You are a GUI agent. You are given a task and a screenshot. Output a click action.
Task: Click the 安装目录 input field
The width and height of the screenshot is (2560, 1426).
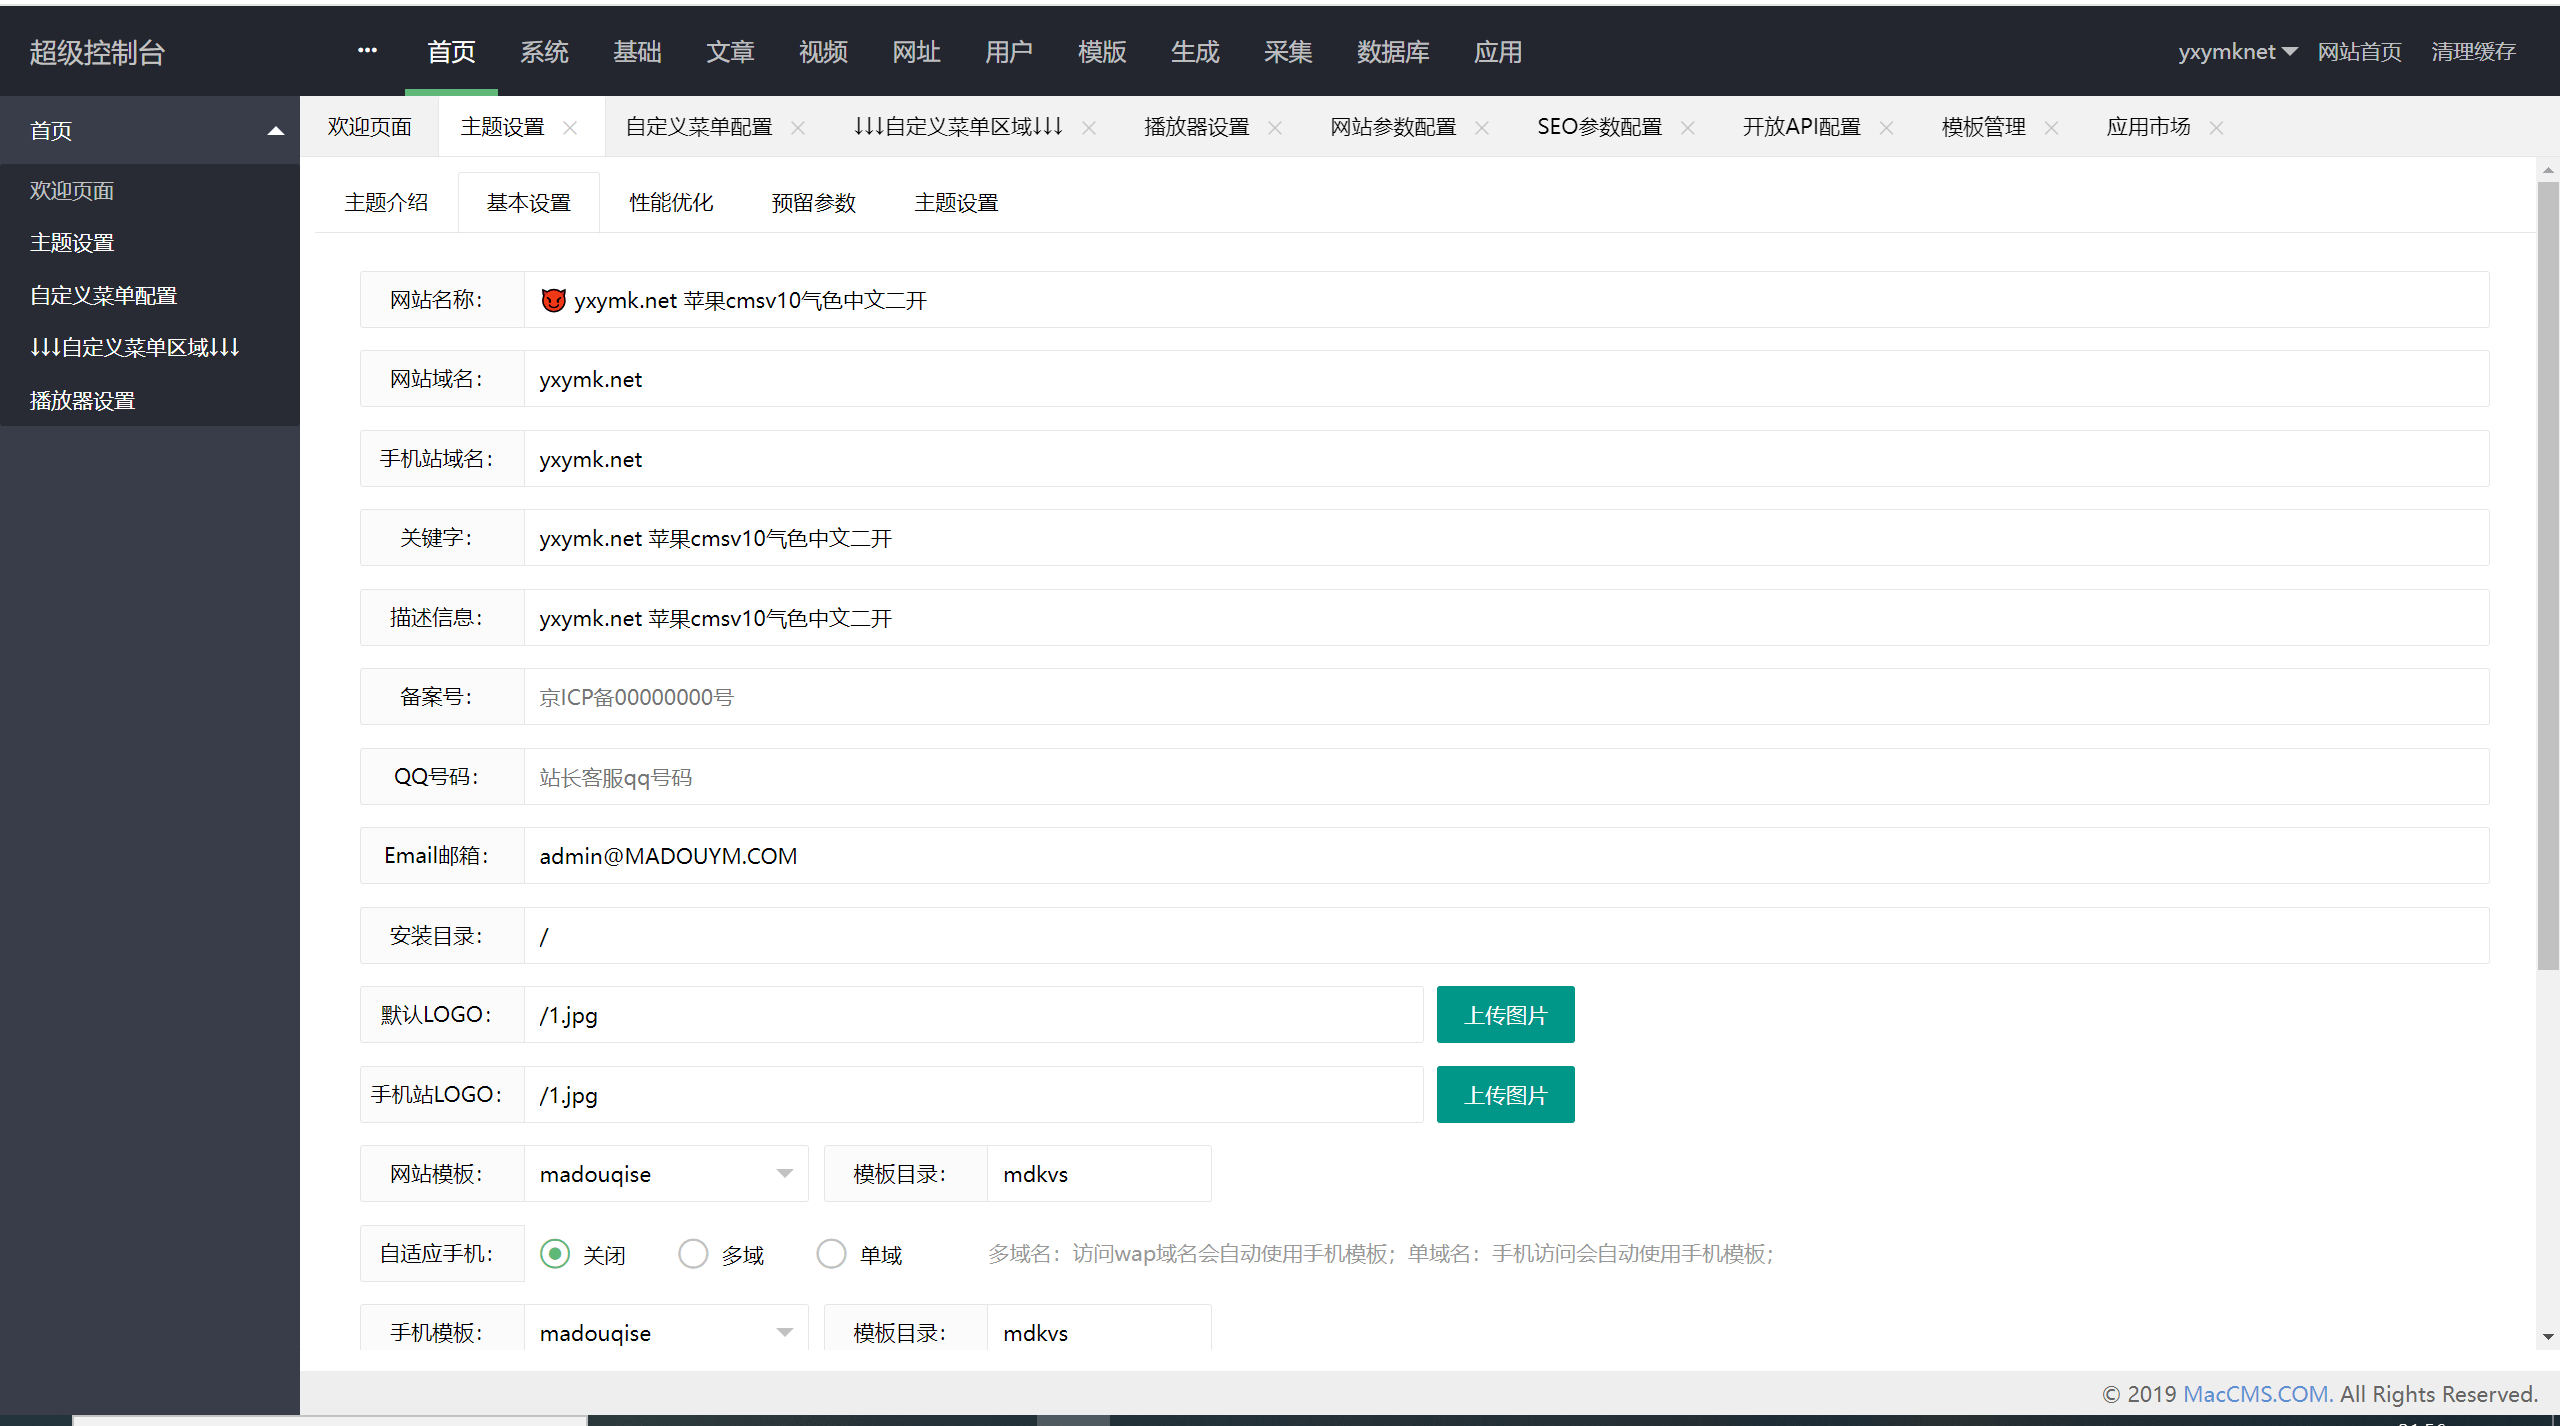click(1506, 936)
